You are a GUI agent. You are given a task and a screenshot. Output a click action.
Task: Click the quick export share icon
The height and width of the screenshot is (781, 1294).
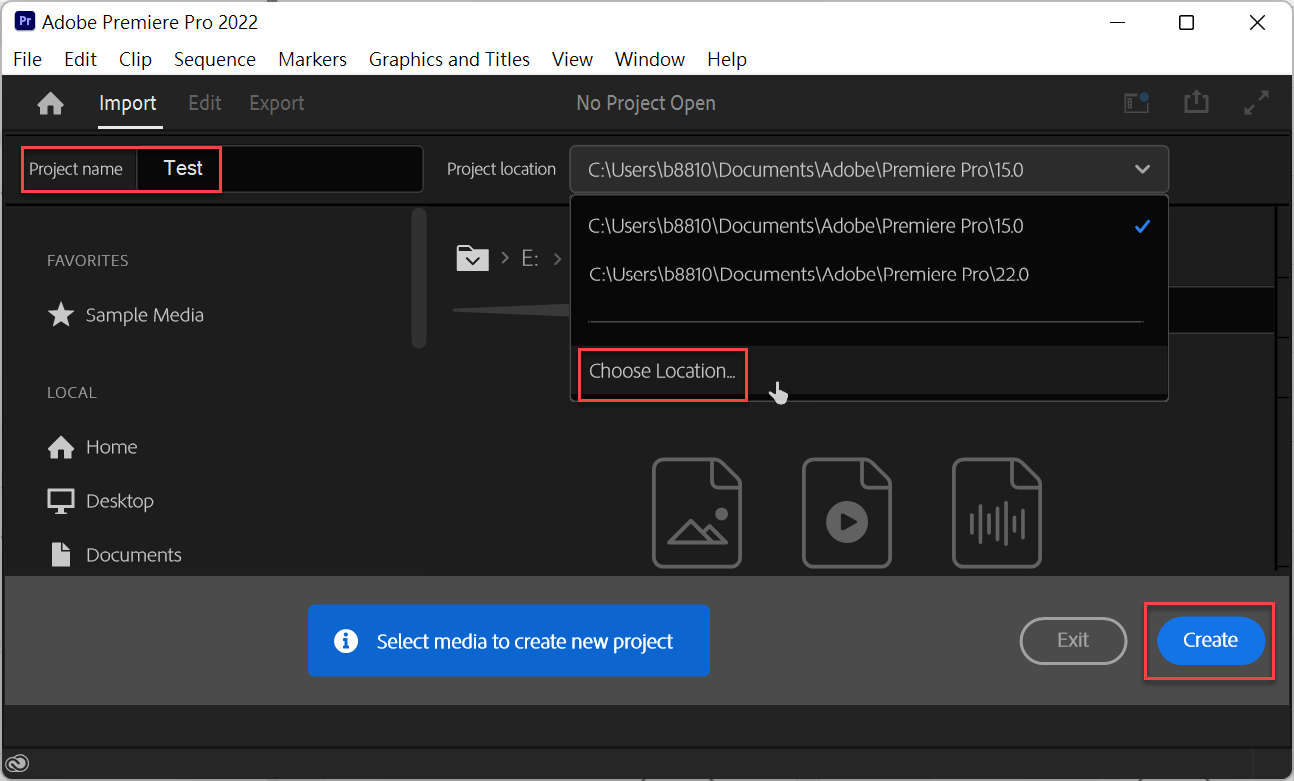[x=1196, y=103]
